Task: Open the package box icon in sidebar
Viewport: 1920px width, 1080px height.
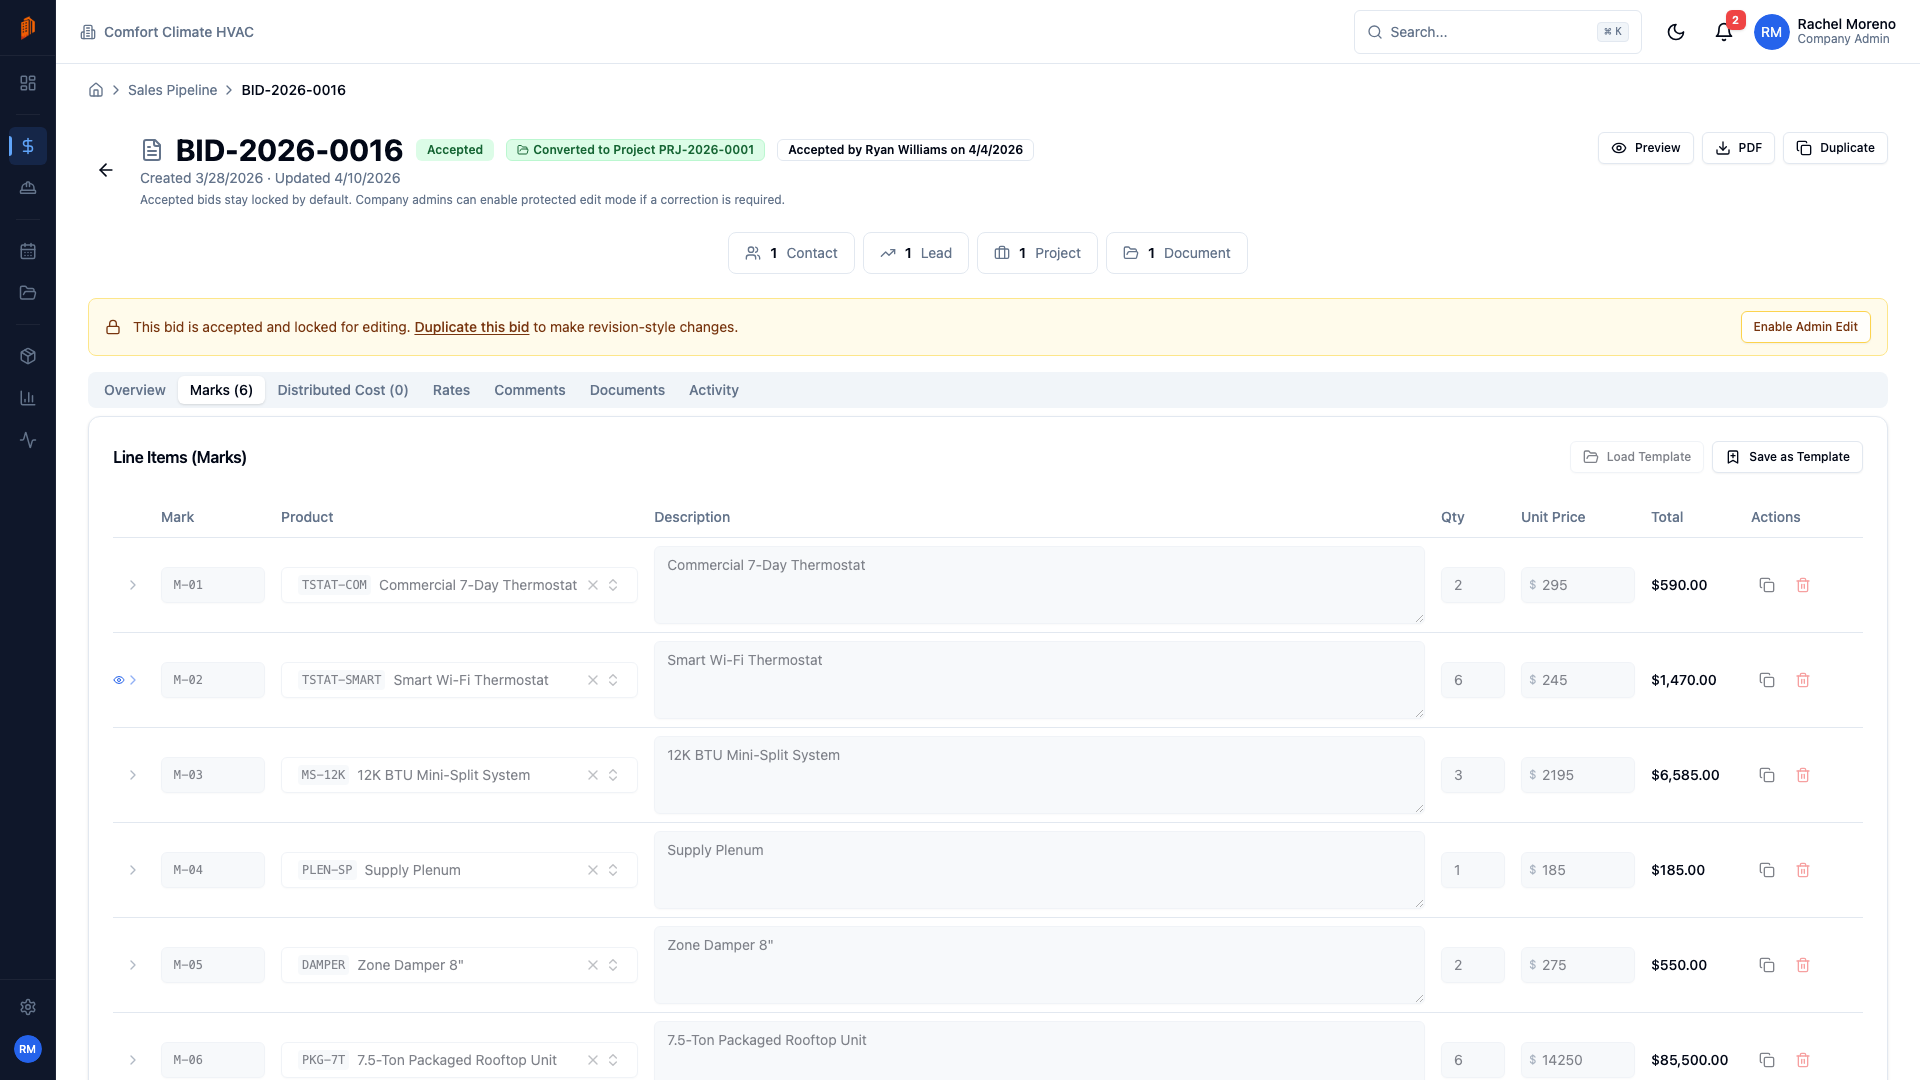Action: (x=28, y=356)
